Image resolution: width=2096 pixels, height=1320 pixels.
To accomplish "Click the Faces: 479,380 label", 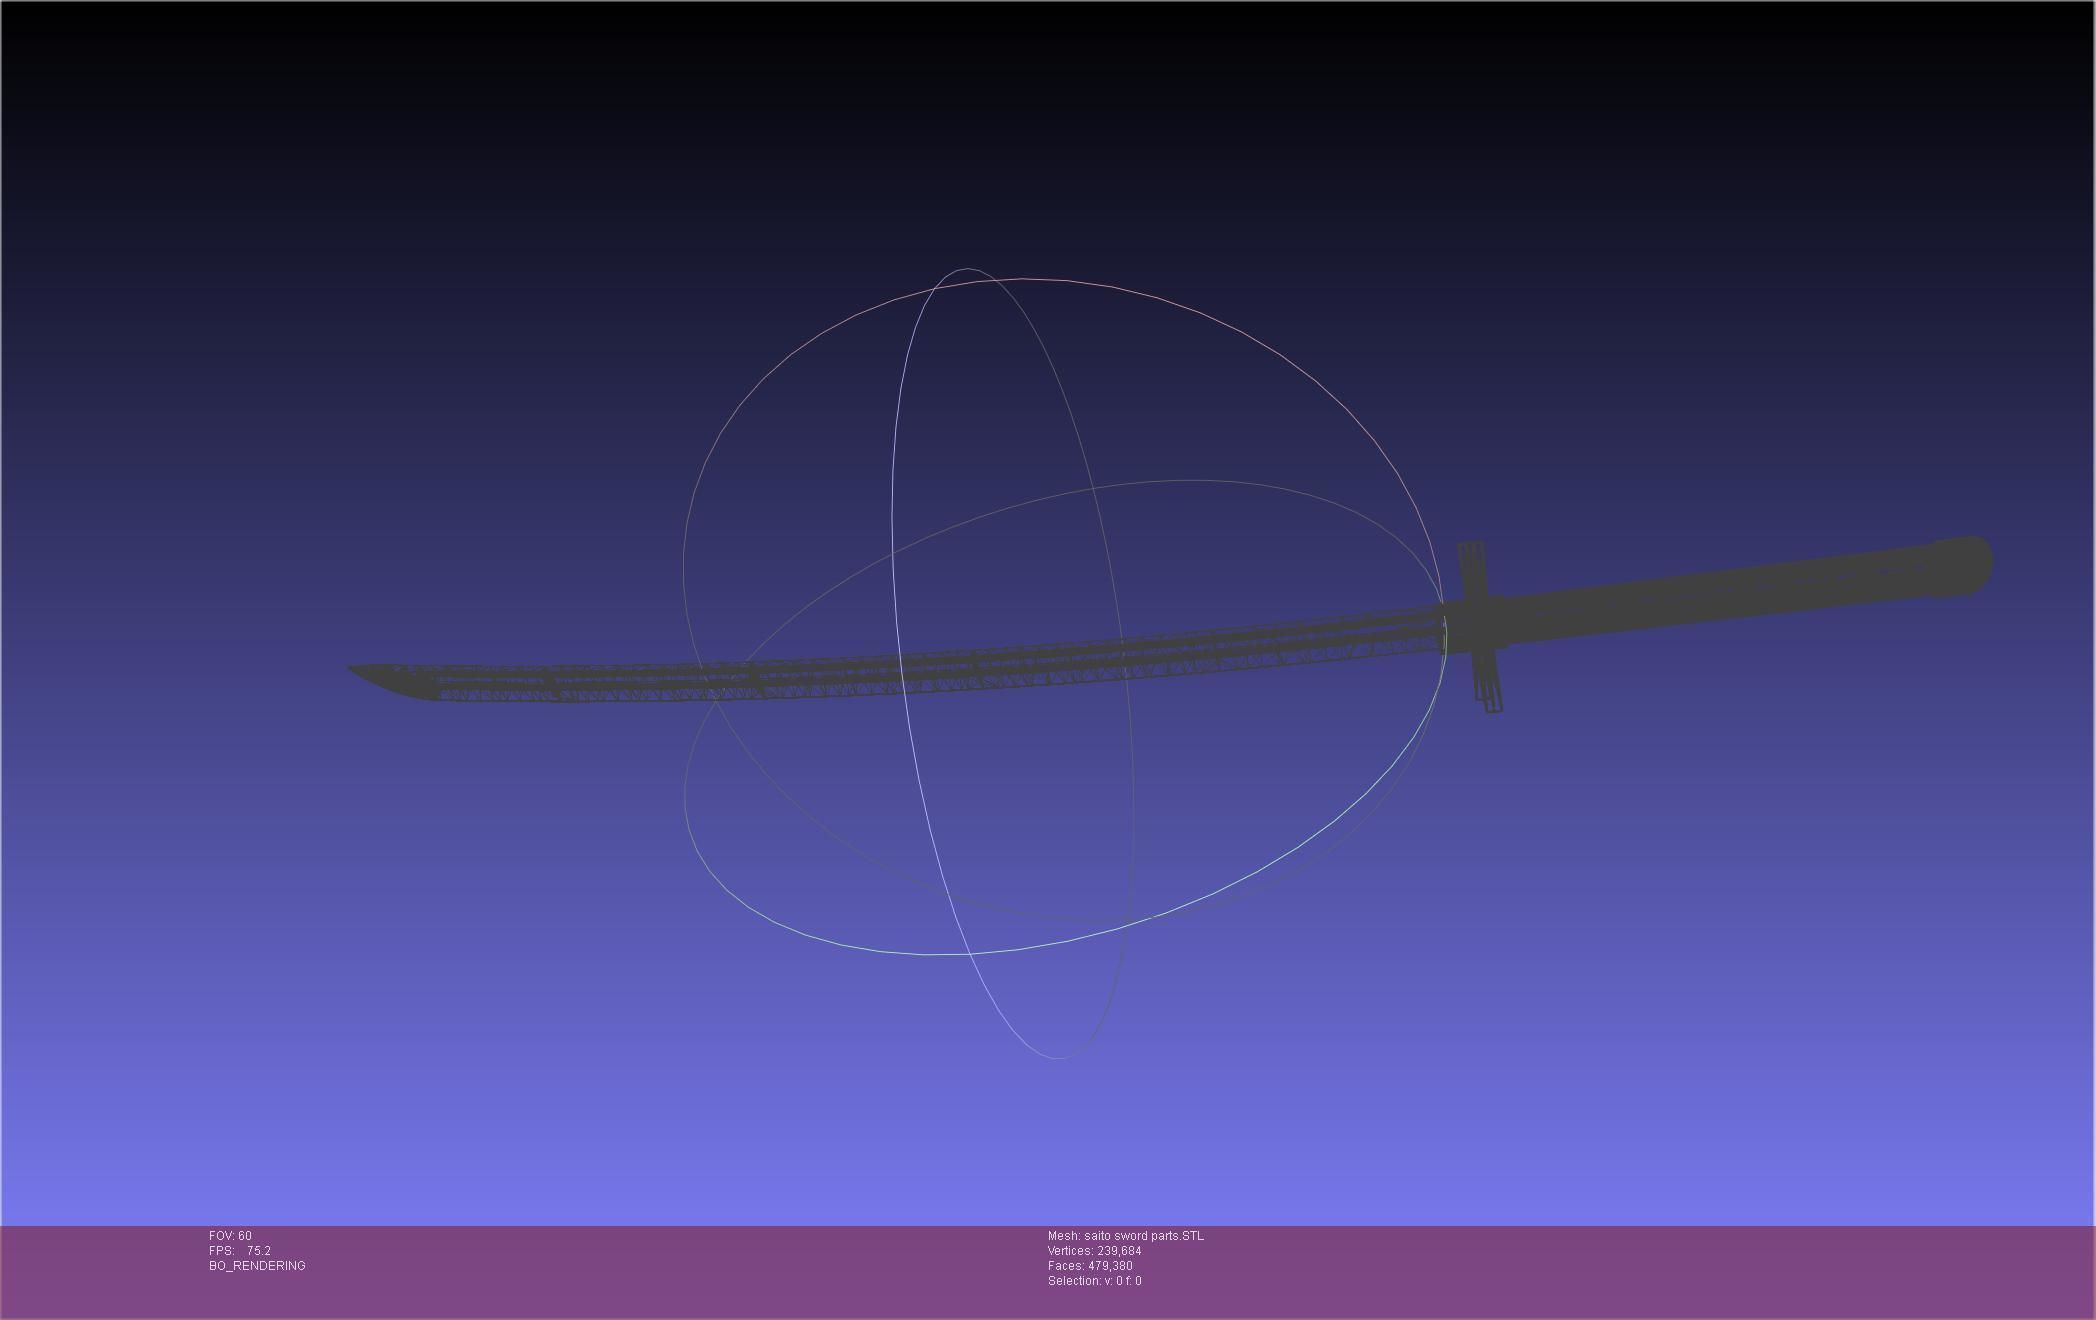I will click(1090, 1266).
